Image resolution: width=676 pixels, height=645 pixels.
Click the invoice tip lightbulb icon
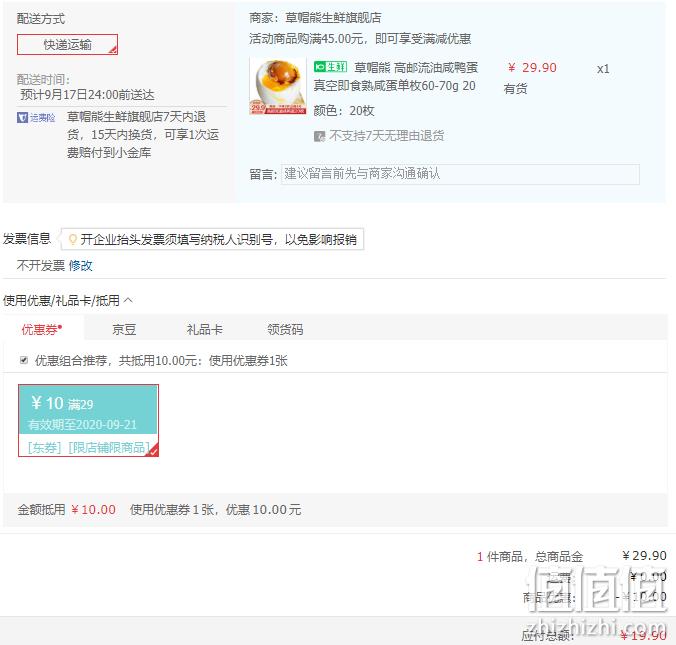click(72, 239)
